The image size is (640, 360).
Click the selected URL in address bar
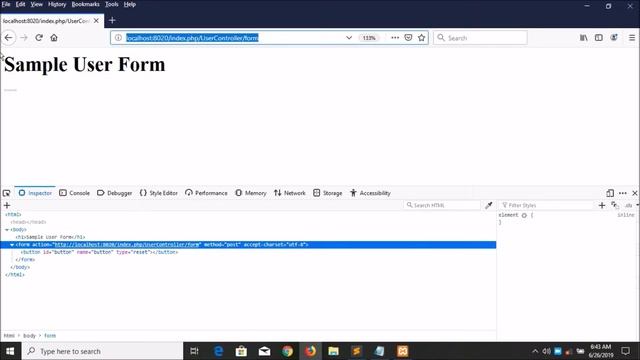pos(192,38)
